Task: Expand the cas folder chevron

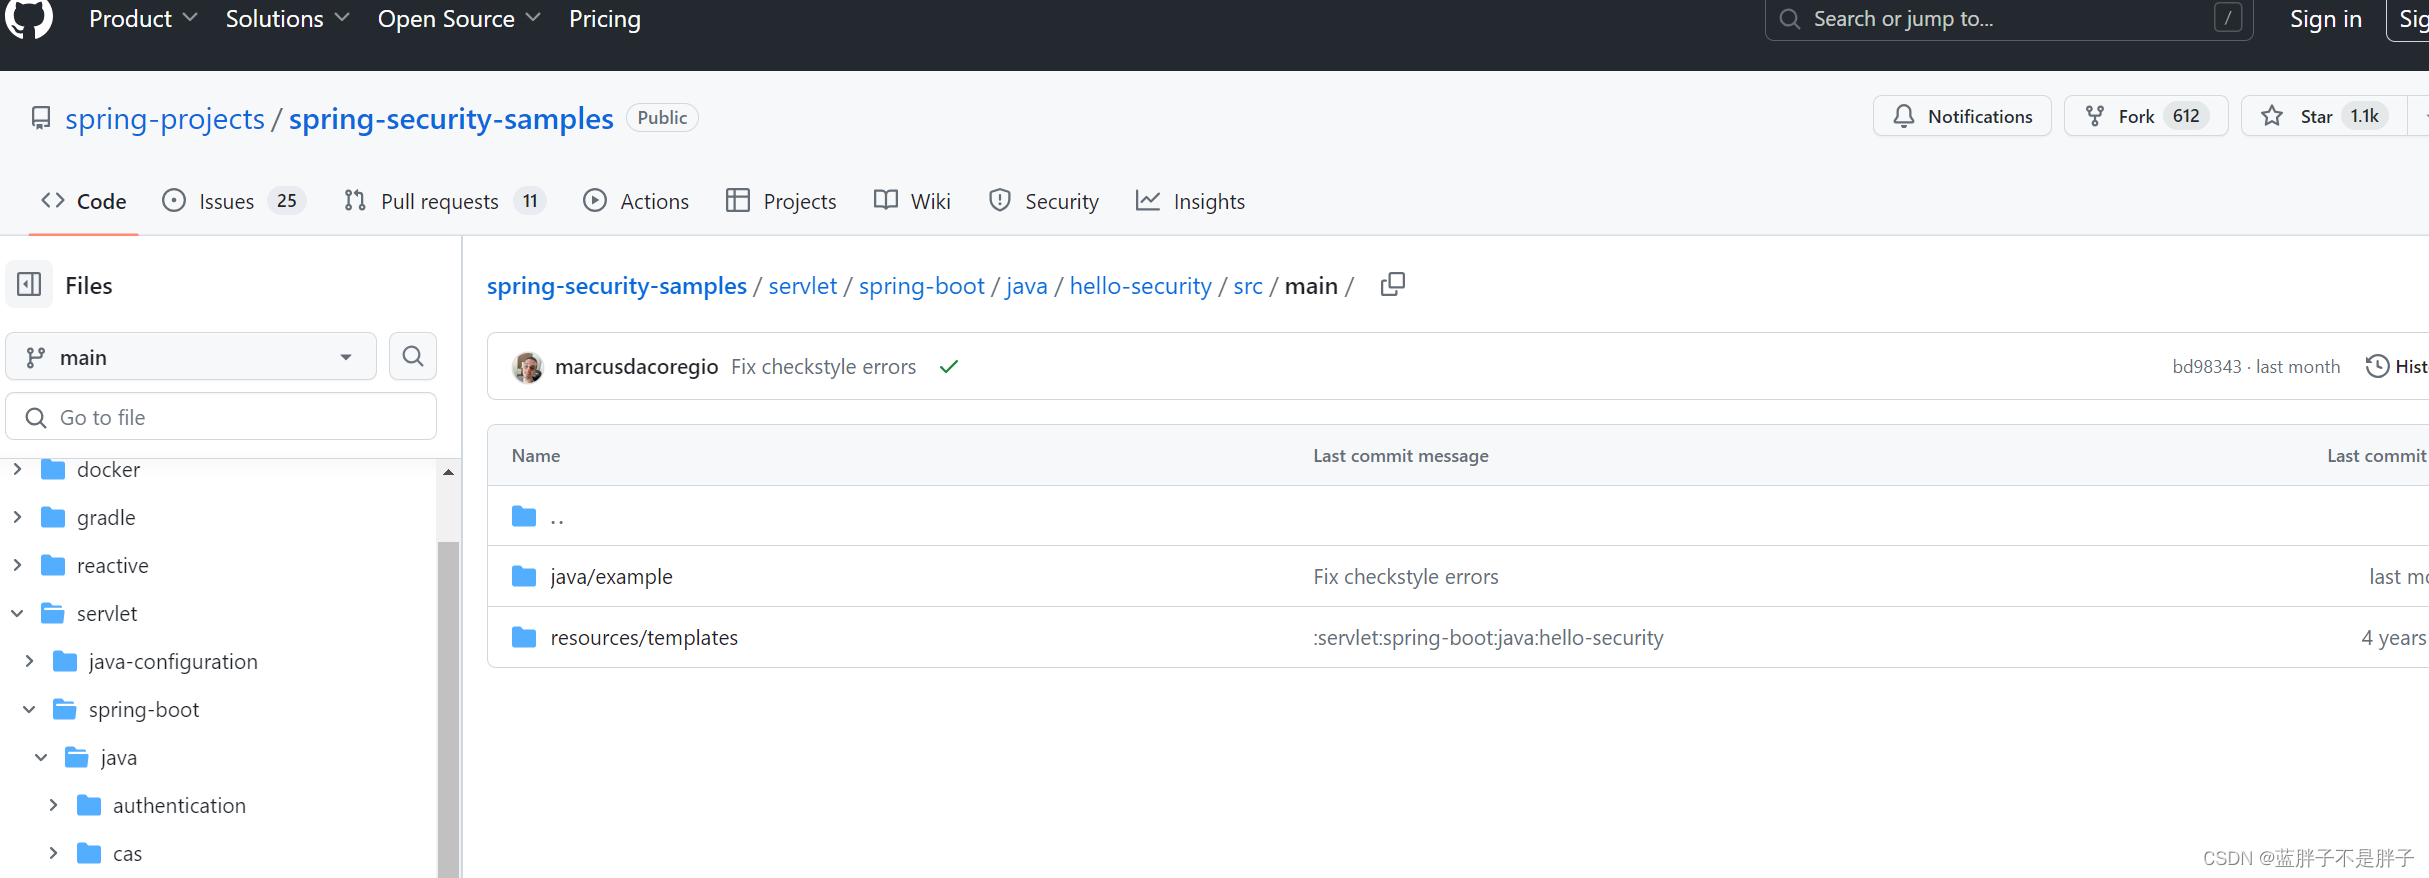Action: tap(53, 853)
